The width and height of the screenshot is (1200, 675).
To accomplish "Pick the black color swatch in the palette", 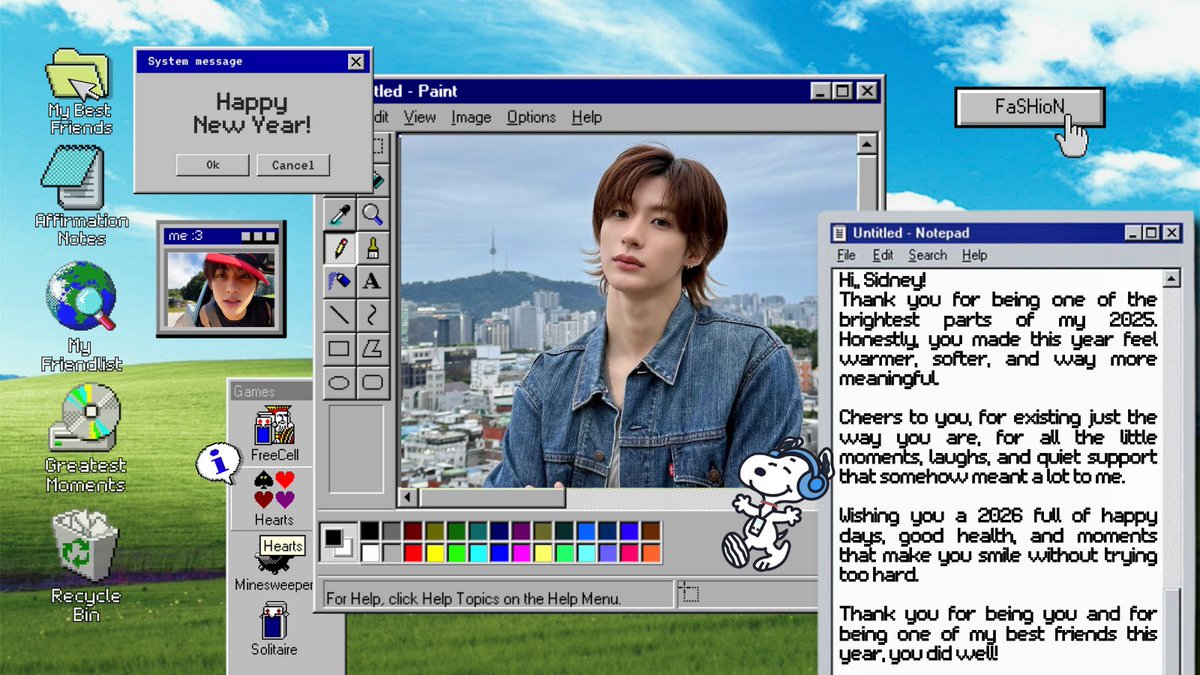I will coord(370,531).
